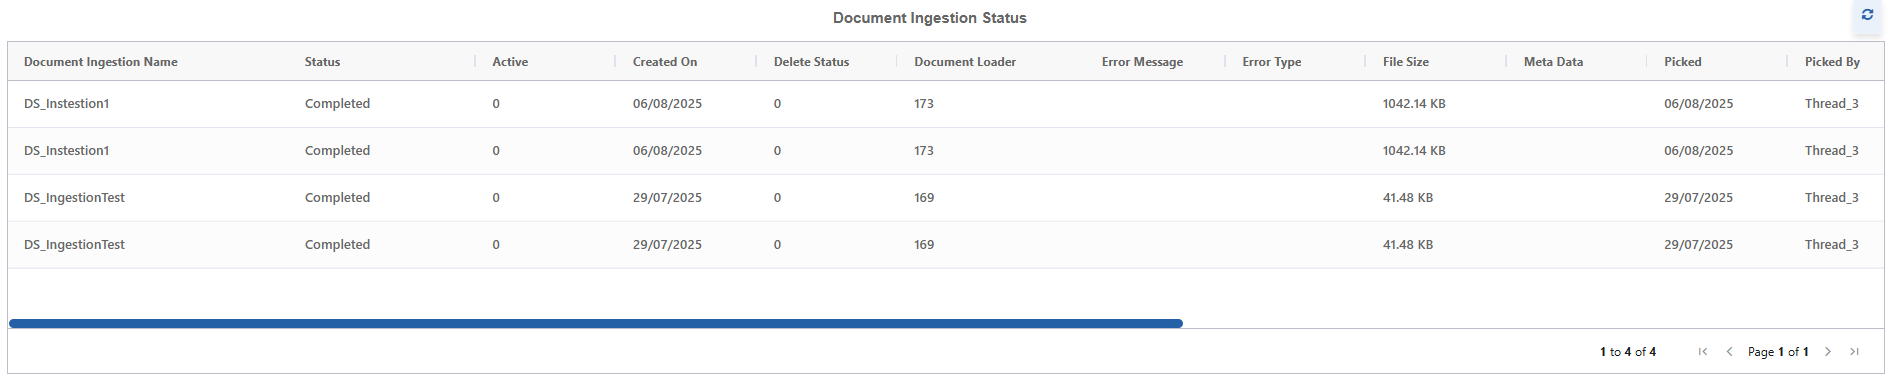Click Picked date 29/07/2025 in last row
Screen dimensions: 1890x380
pyautogui.click(x=1699, y=245)
